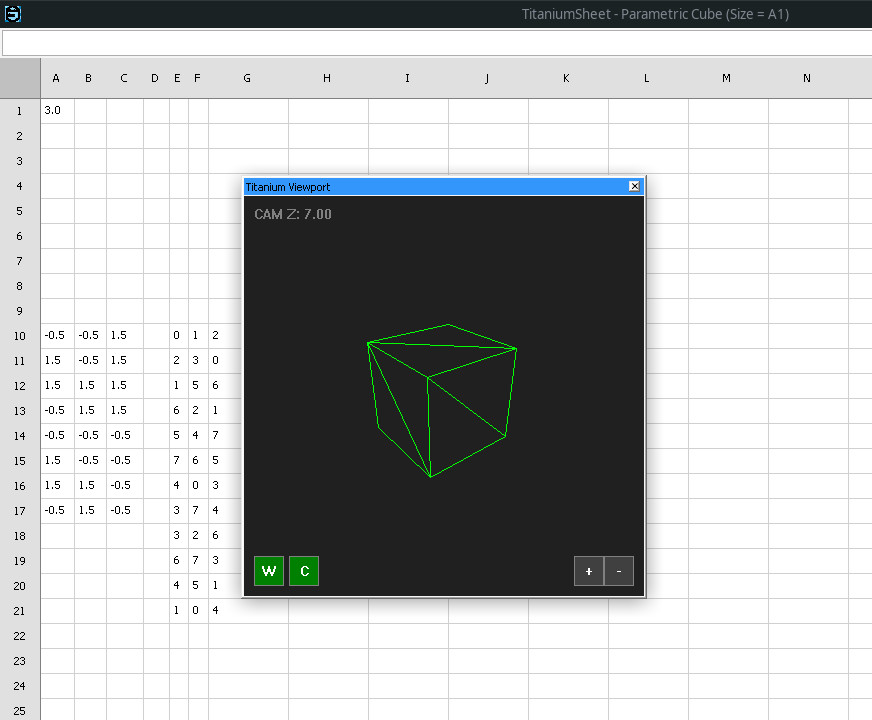Select column H header
The height and width of the screenshot is (720, 872).
328,78
